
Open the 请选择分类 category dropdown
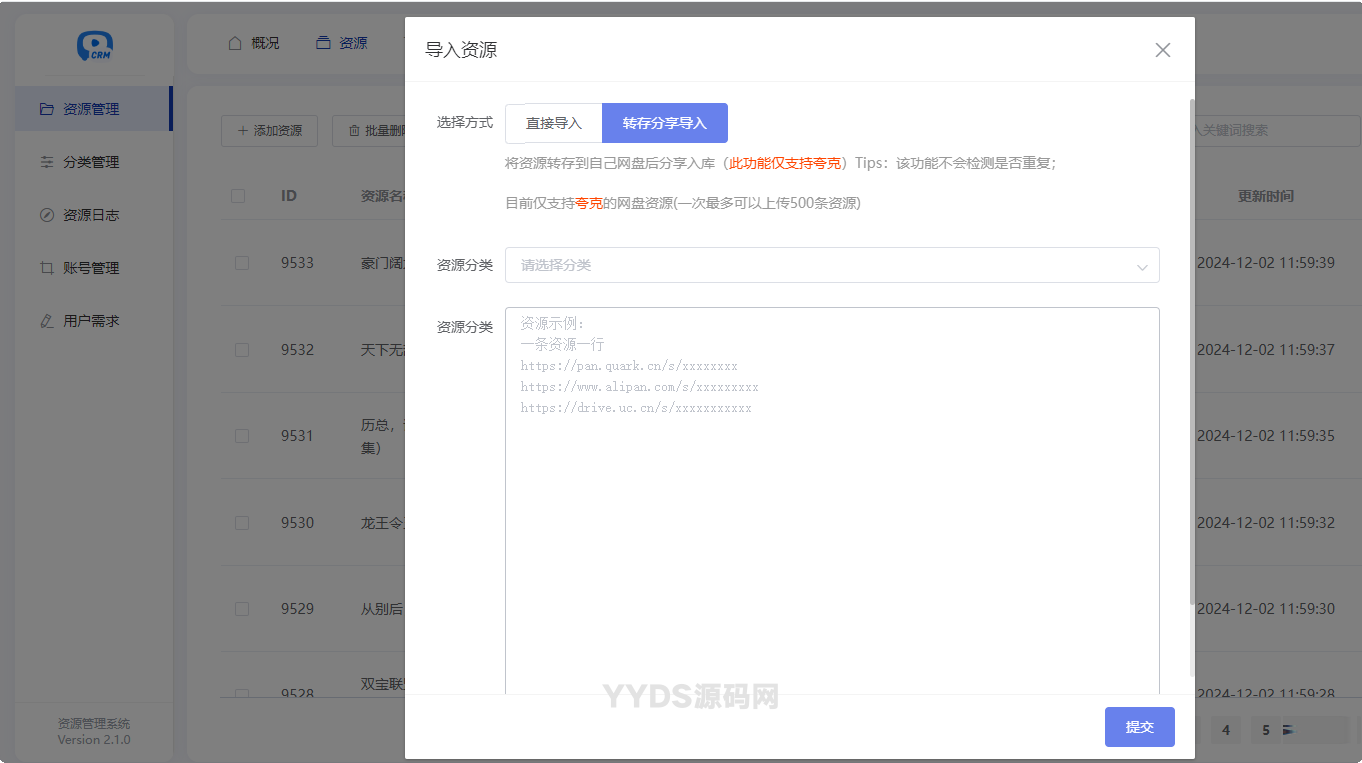coord(820,265)
